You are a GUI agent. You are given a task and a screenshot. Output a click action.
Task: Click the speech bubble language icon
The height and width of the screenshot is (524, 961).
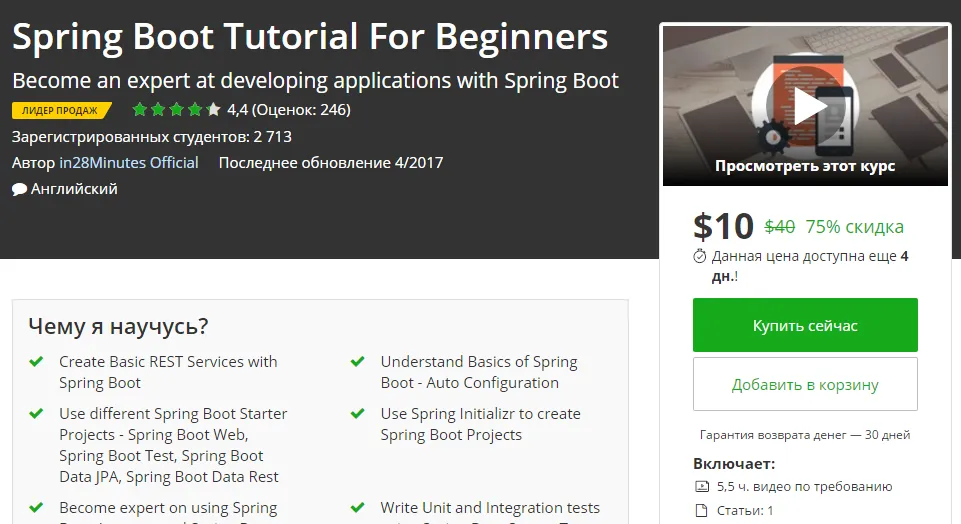(x=19, y=189)
